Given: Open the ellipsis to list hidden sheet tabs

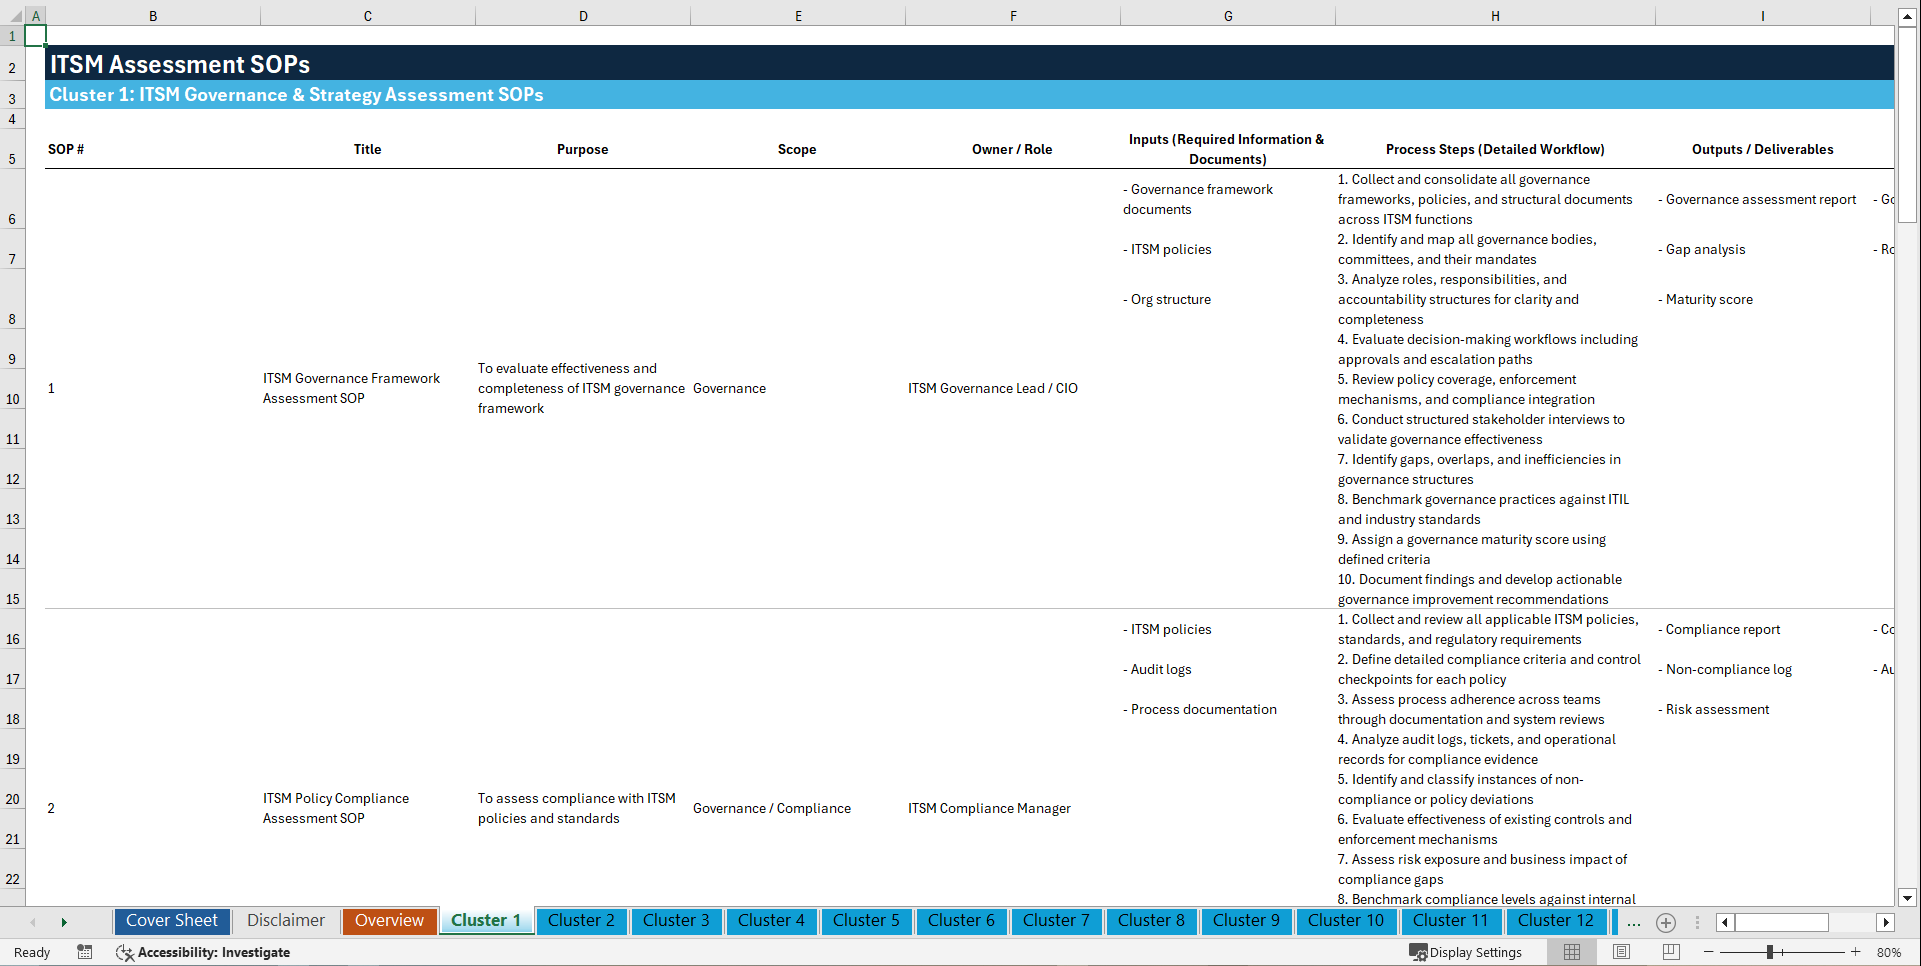Looking at the screenshot, I should pos(1633,922).
